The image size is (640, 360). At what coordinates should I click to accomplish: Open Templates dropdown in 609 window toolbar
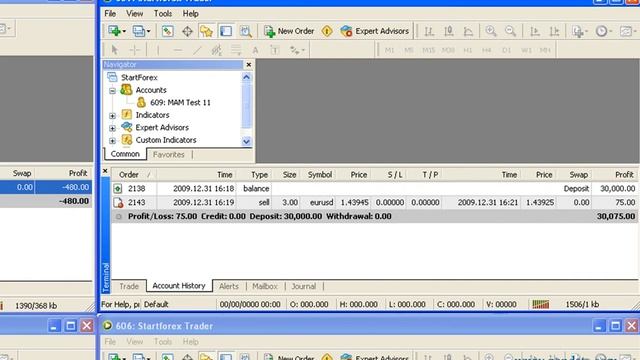[x=628, y=31]
